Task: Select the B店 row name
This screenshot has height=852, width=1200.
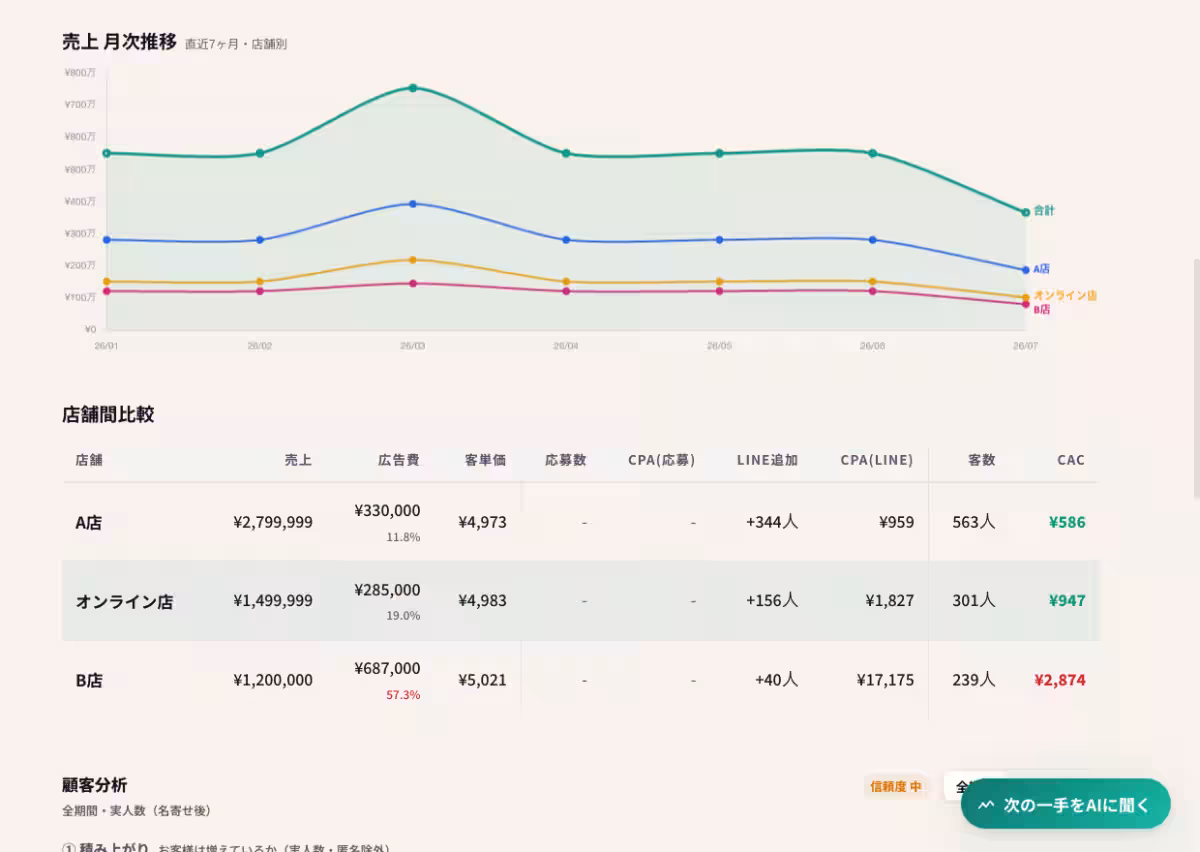Action: coord(89,680)
